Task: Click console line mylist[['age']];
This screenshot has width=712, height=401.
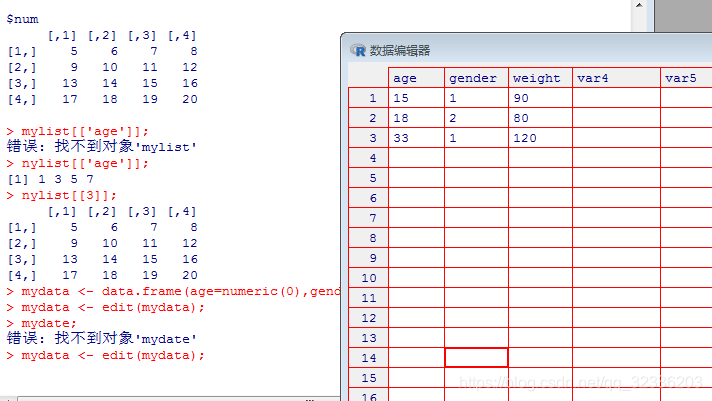Action: pyautogui.click(x=77, y=132)
